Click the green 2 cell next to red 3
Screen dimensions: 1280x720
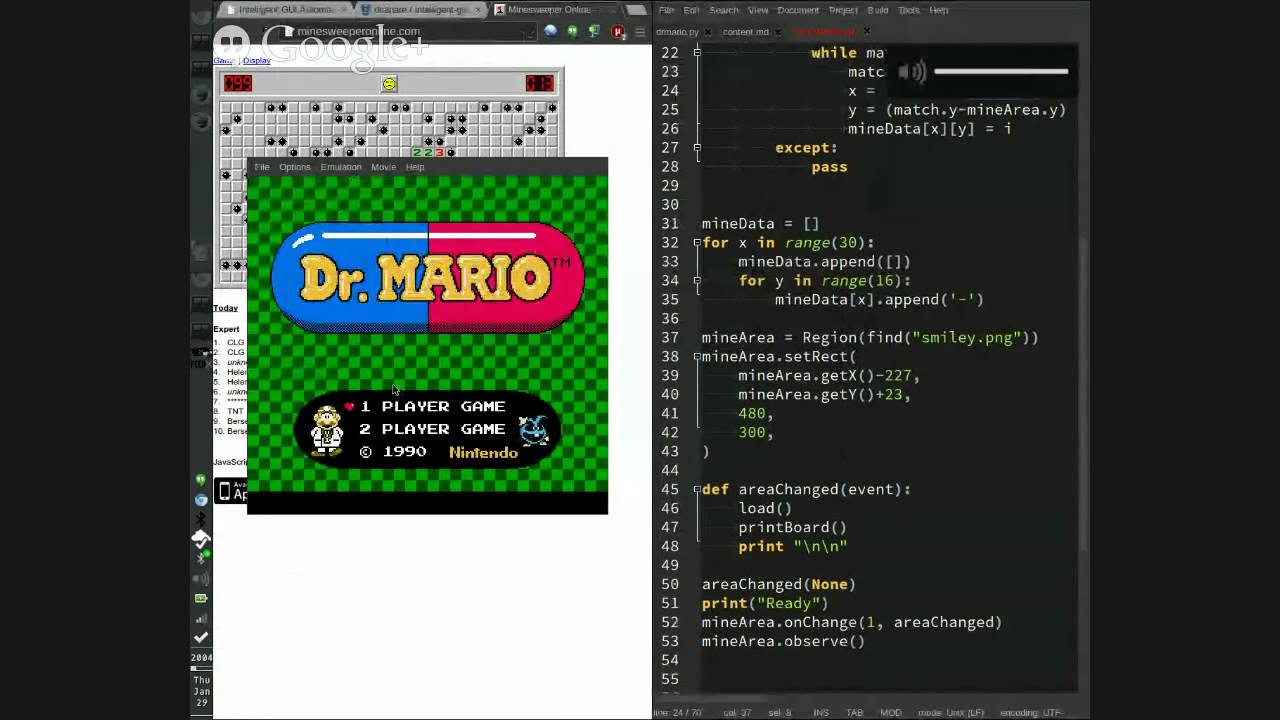click(428, 152)
